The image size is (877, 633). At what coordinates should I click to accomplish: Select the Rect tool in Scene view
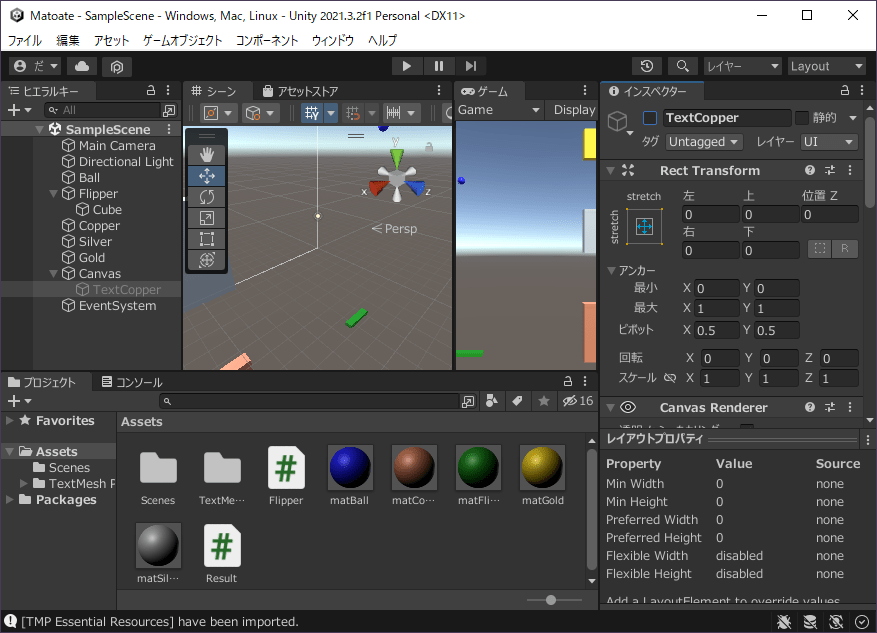coord(206,239)
